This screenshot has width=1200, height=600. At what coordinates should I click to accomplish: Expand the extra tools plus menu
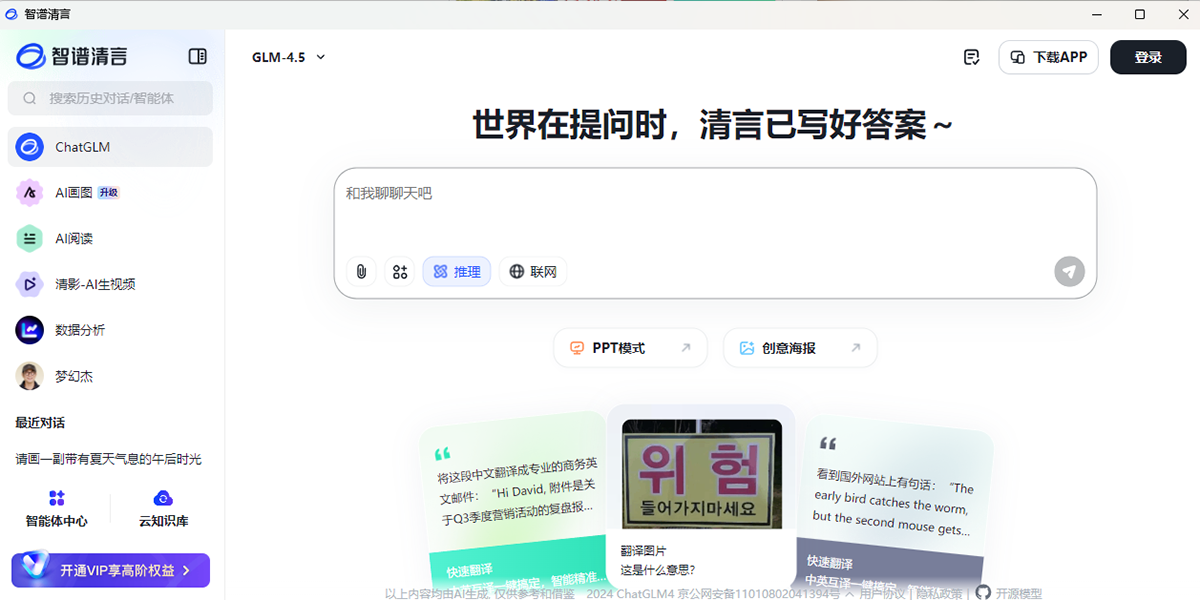point(400,271)
